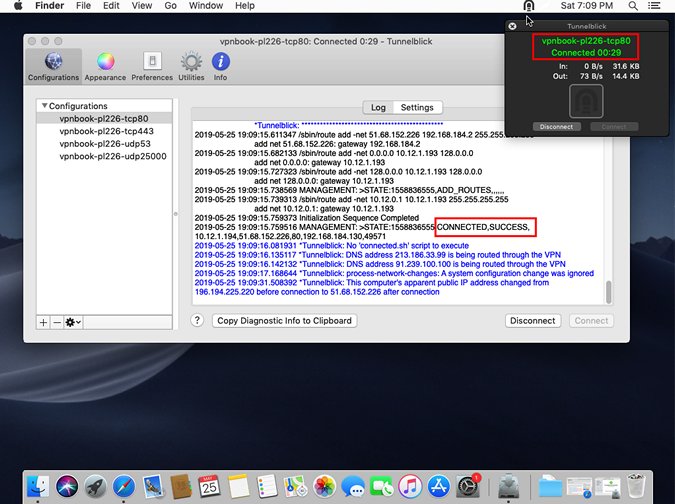Click log line about DNS address 213.186.33.99
This screenshot has height=504, width=675.
click(378, 255)
